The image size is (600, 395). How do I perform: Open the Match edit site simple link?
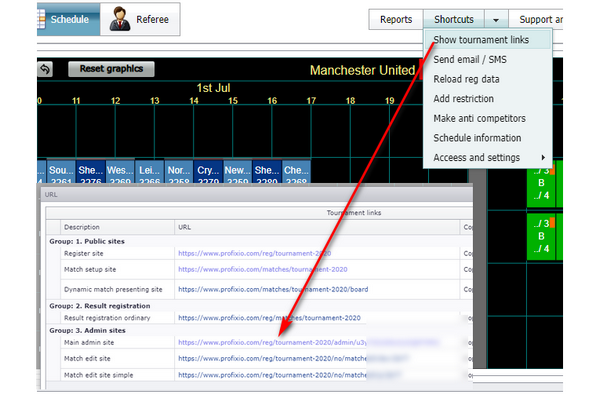pyautogui.click(x=272, y=375)
